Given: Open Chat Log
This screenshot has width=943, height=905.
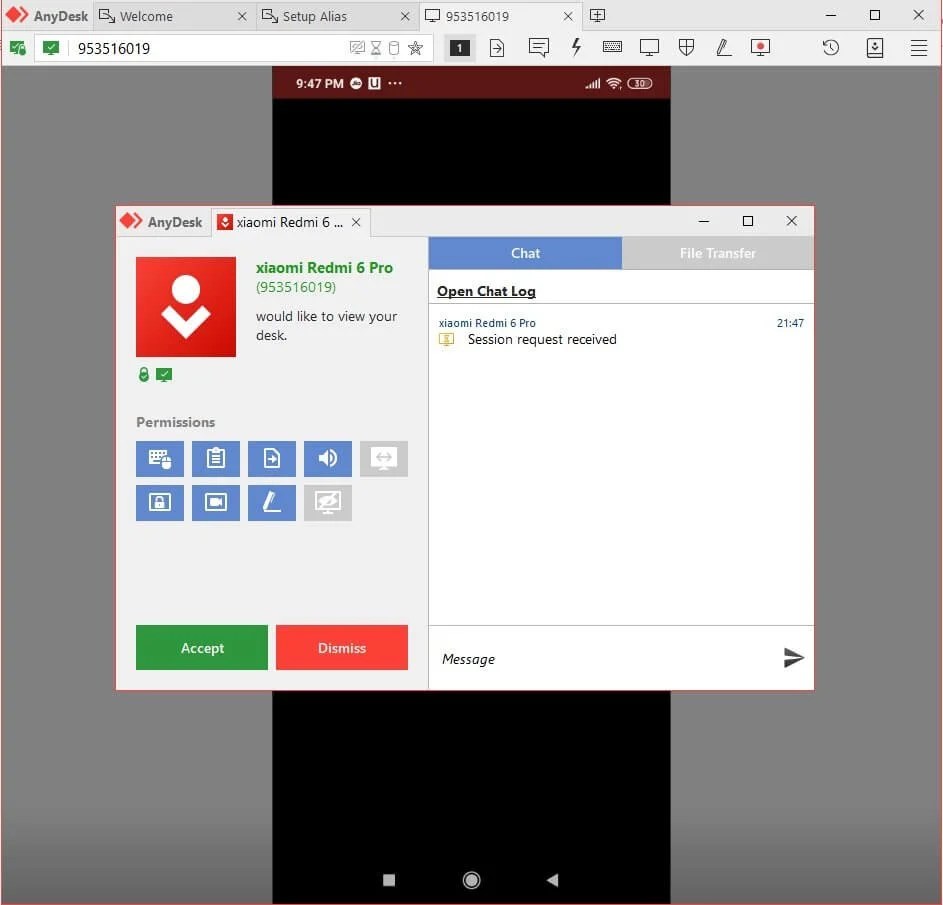Looking at the screenshot, I should tap(486, 291).
